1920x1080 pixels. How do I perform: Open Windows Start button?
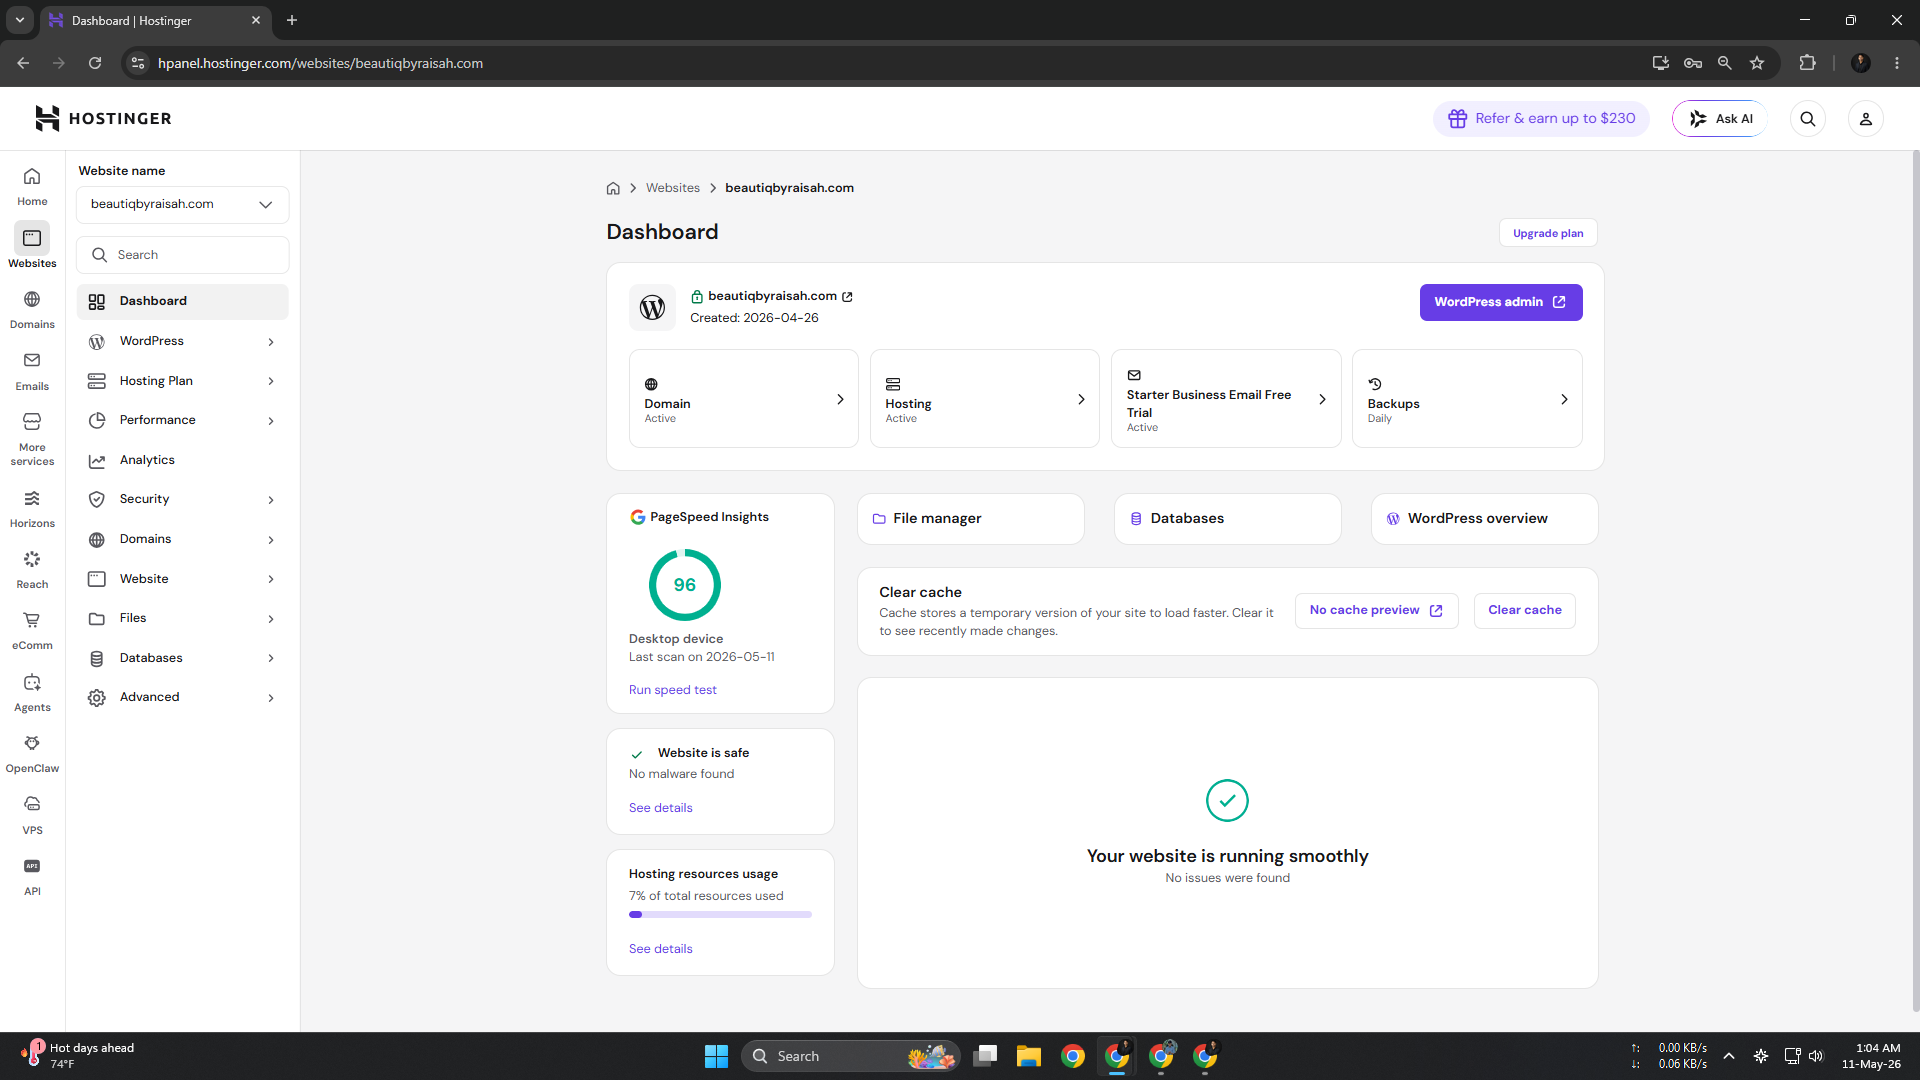point(716,1056)
